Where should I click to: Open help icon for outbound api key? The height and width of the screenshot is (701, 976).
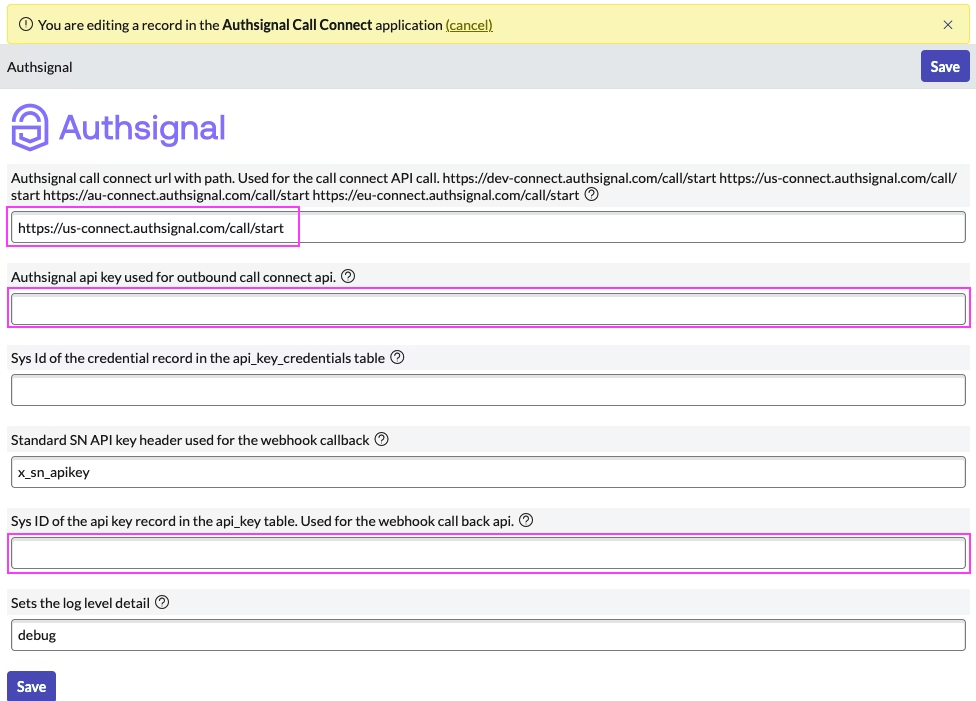pos(349,276)
